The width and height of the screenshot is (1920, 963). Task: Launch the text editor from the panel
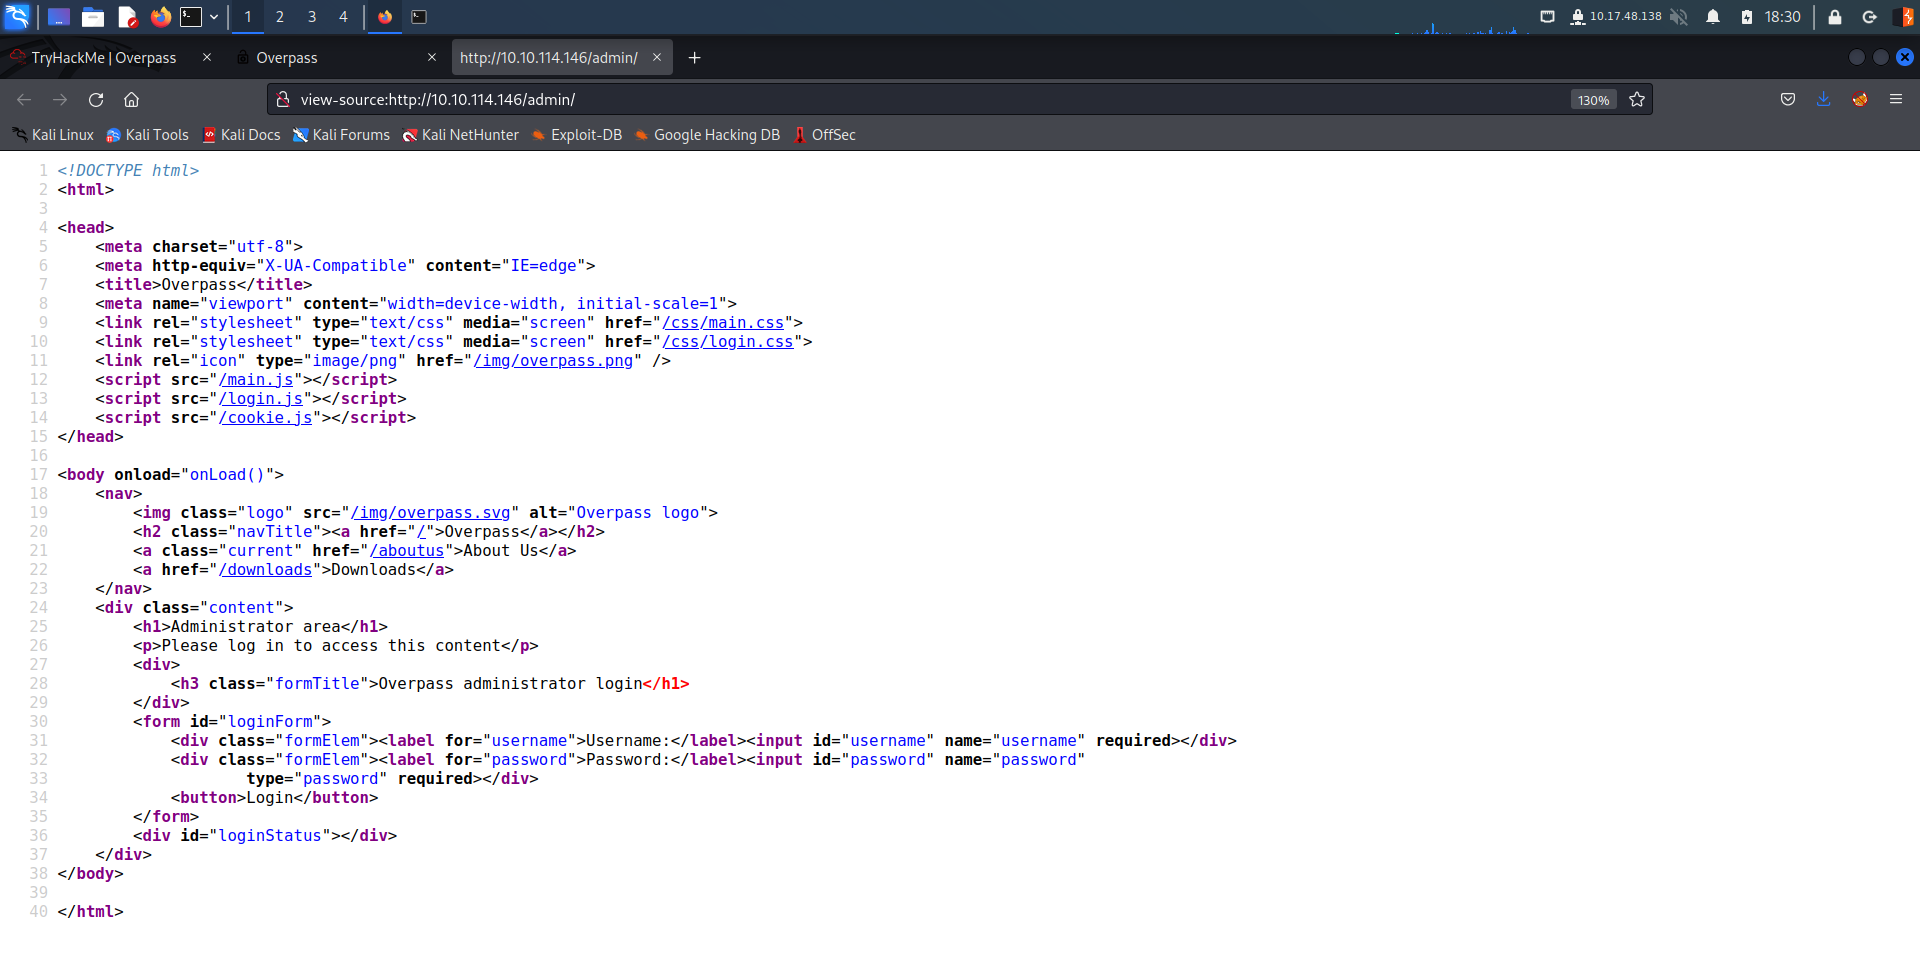click(x=127, y=17)
